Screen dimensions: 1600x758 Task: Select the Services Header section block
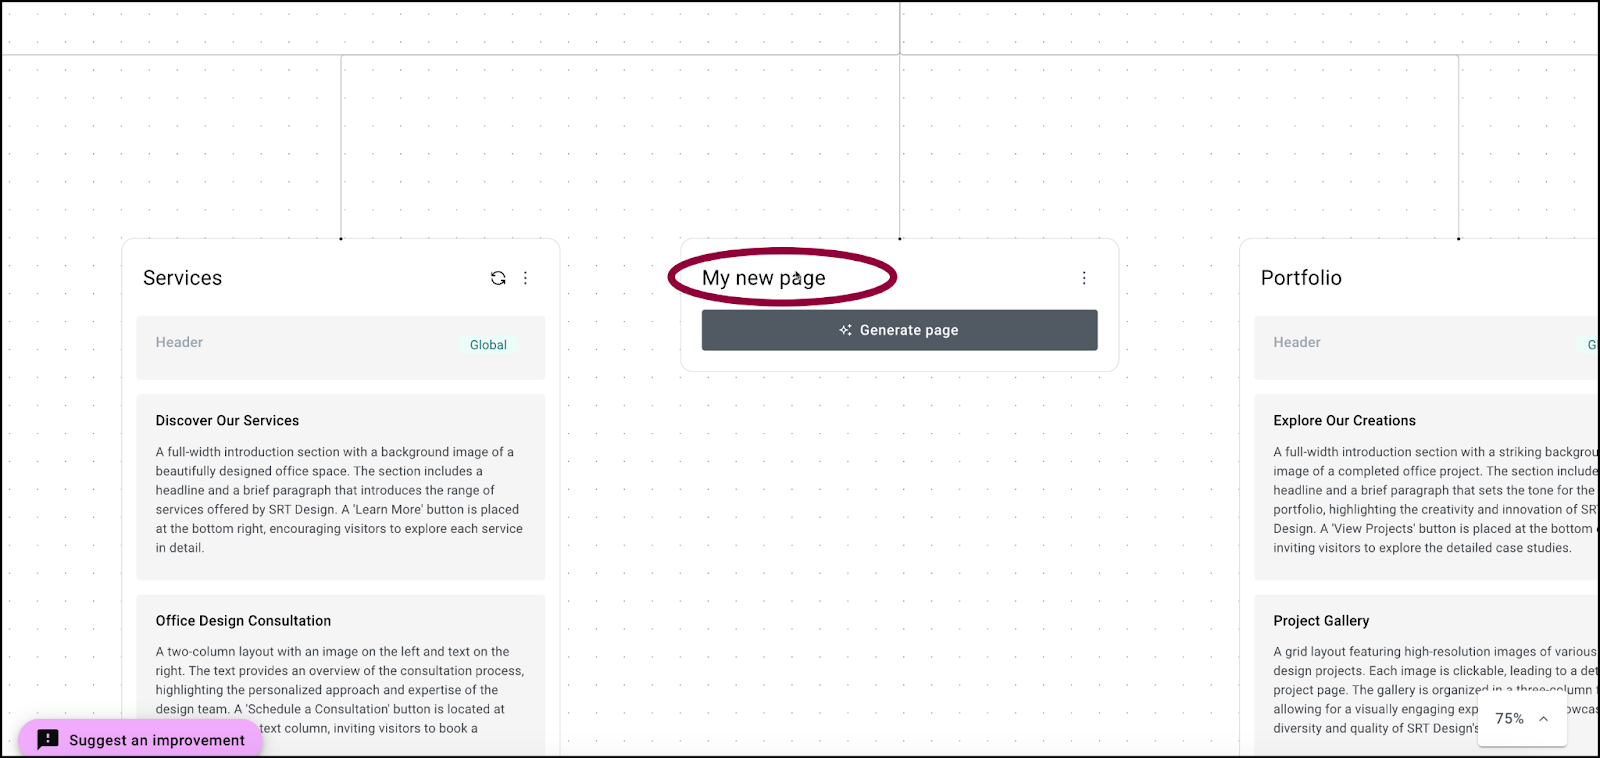(x=341, y=348)
